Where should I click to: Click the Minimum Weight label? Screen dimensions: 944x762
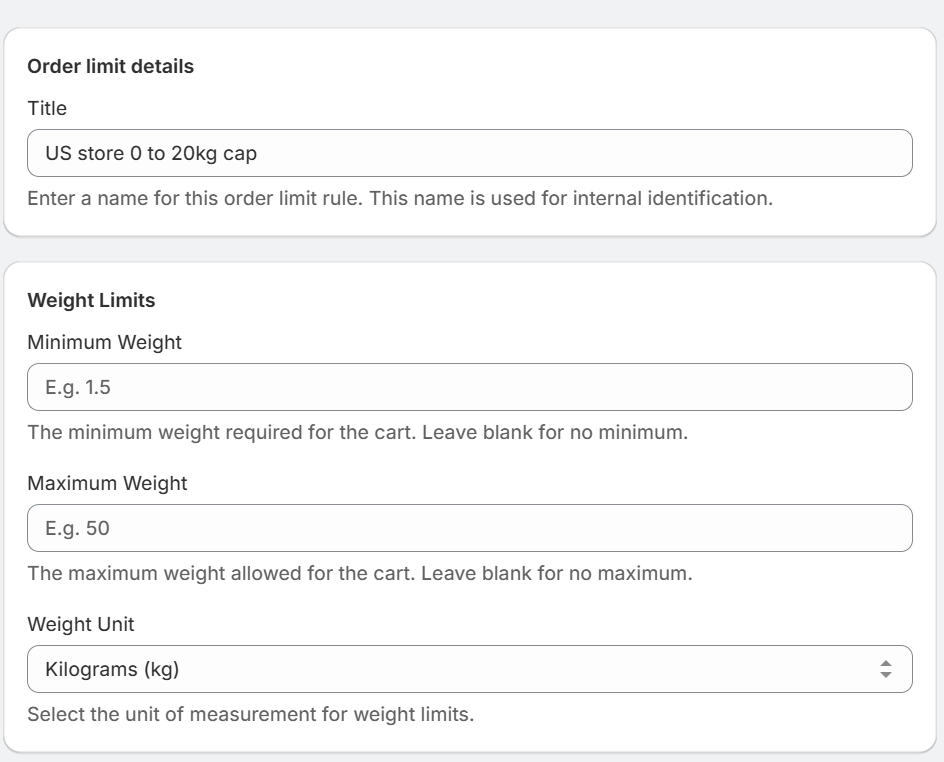point(105,342)
